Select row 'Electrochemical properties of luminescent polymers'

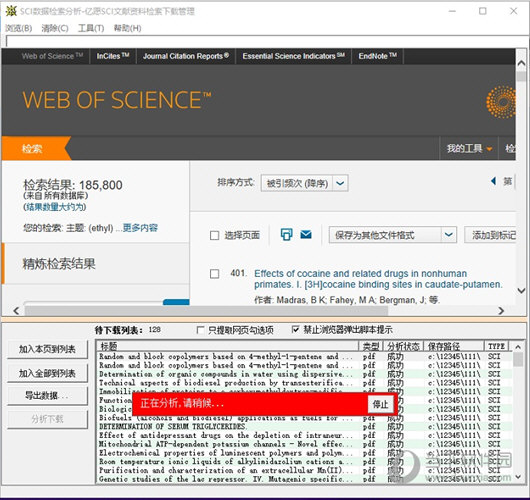tap(304, 453)
